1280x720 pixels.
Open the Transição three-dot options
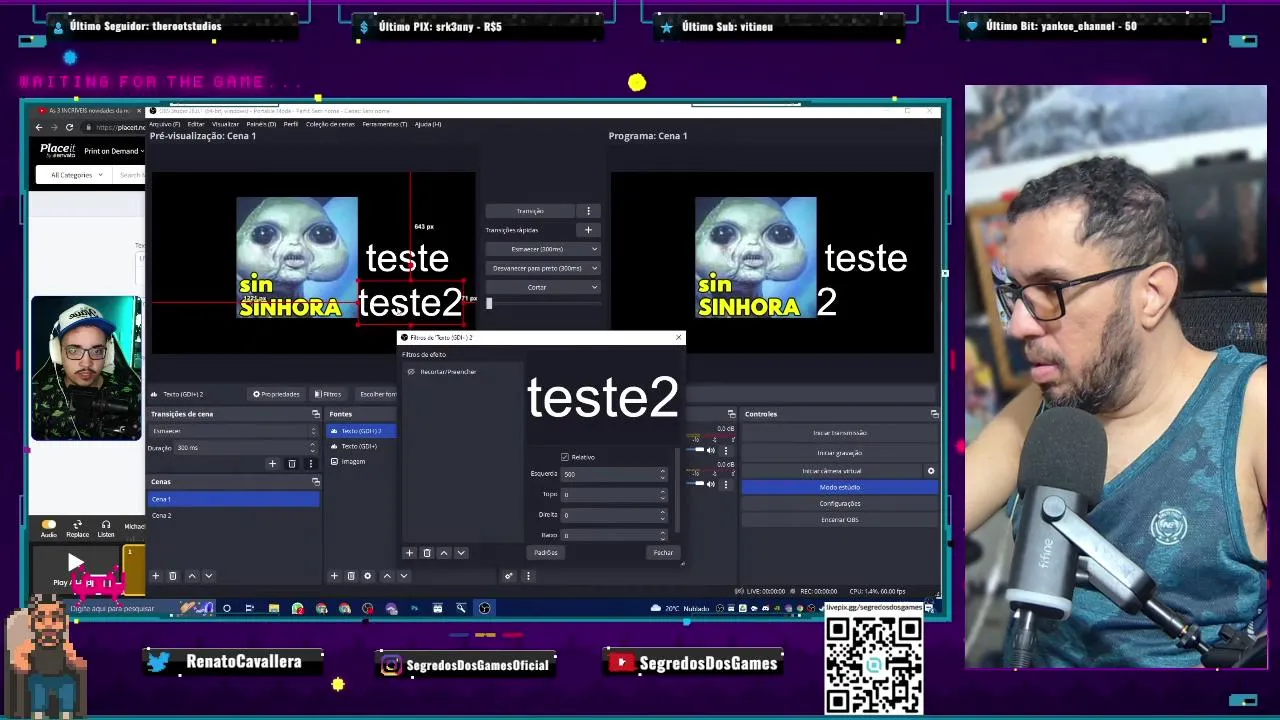click(589, 211)
